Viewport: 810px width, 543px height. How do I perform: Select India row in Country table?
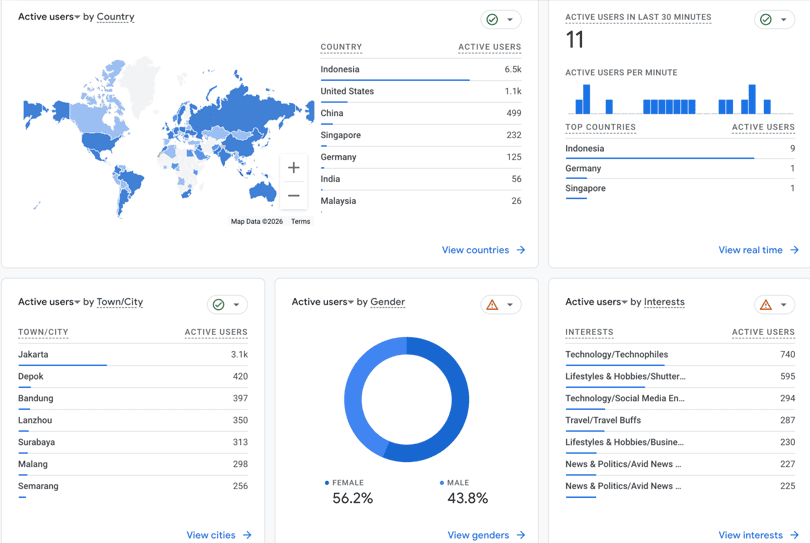[x=420, y=179]
